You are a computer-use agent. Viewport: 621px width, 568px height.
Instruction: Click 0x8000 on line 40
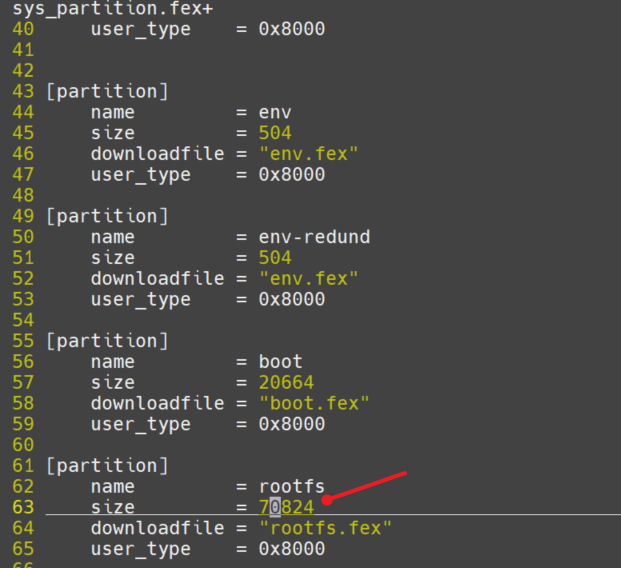click(x=292, y=29)
